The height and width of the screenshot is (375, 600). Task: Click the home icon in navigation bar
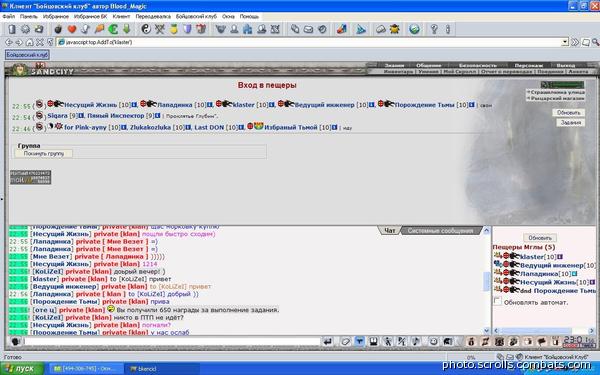pyautogui.click(x=29, y=42)
